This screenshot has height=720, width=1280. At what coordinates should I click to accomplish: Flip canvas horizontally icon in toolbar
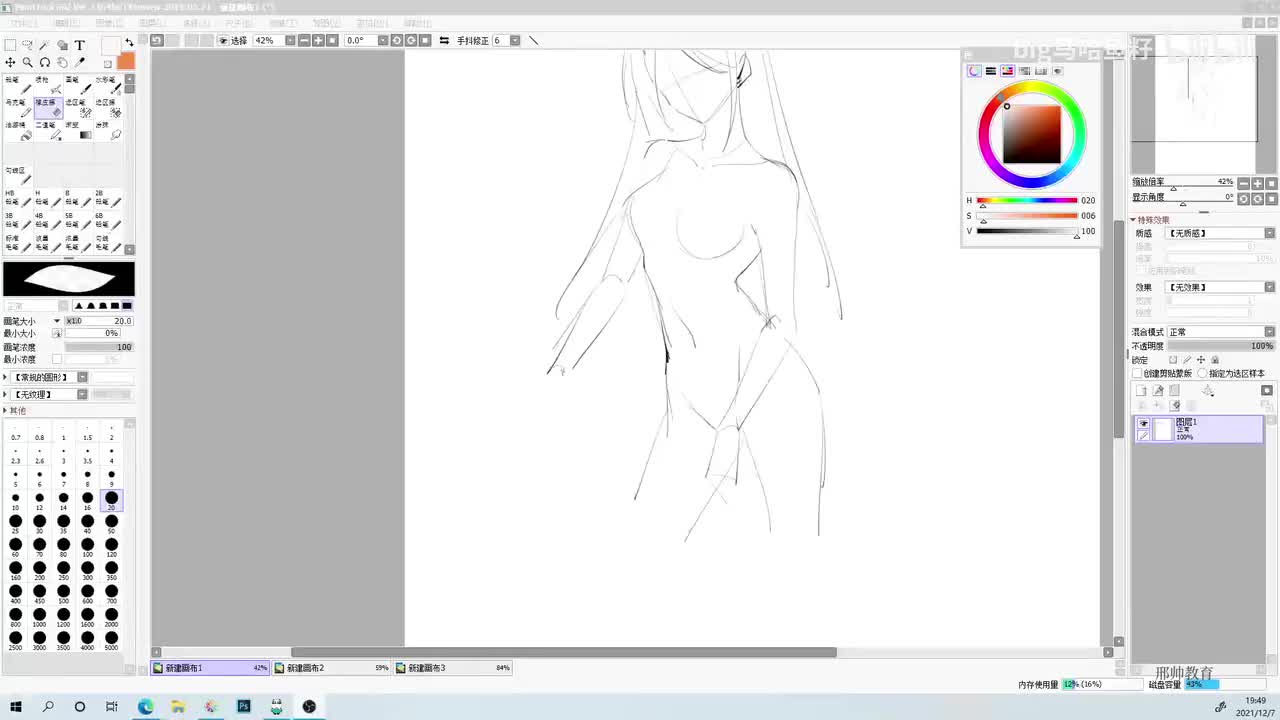pyautogui.click(x=444, y=40)
